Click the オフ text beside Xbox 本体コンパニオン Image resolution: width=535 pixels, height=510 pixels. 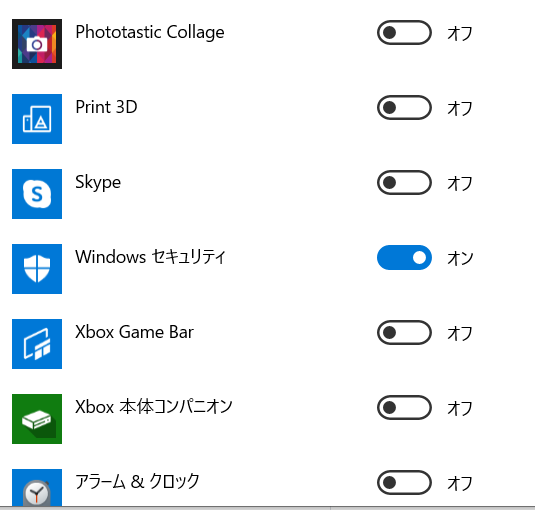pos(460,408)
